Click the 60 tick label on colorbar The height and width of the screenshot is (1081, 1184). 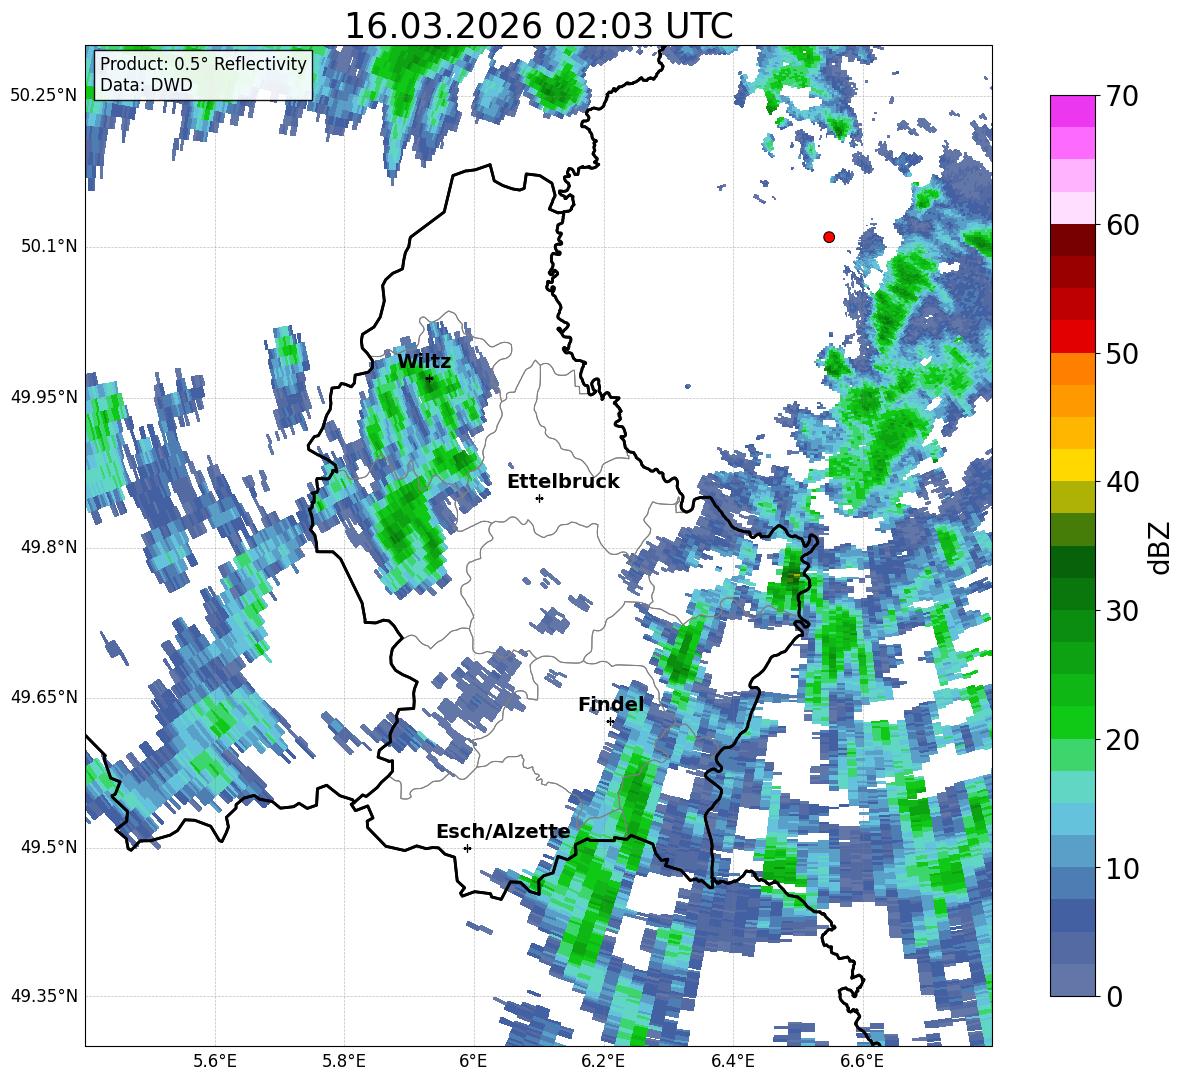[1122, 225]
